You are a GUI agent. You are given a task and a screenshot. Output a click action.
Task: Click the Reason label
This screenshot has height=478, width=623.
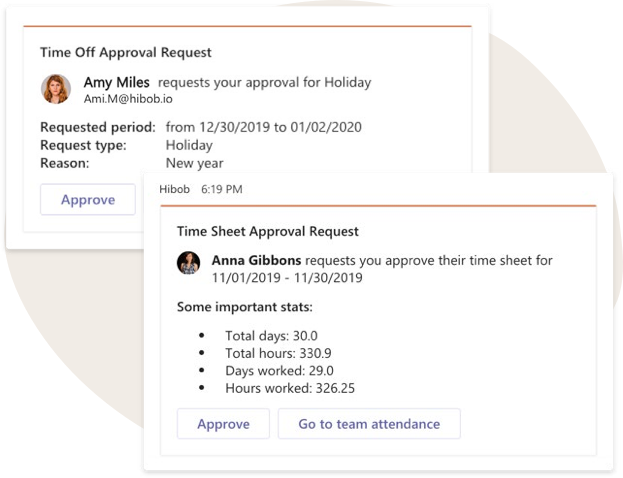(65, 163)
